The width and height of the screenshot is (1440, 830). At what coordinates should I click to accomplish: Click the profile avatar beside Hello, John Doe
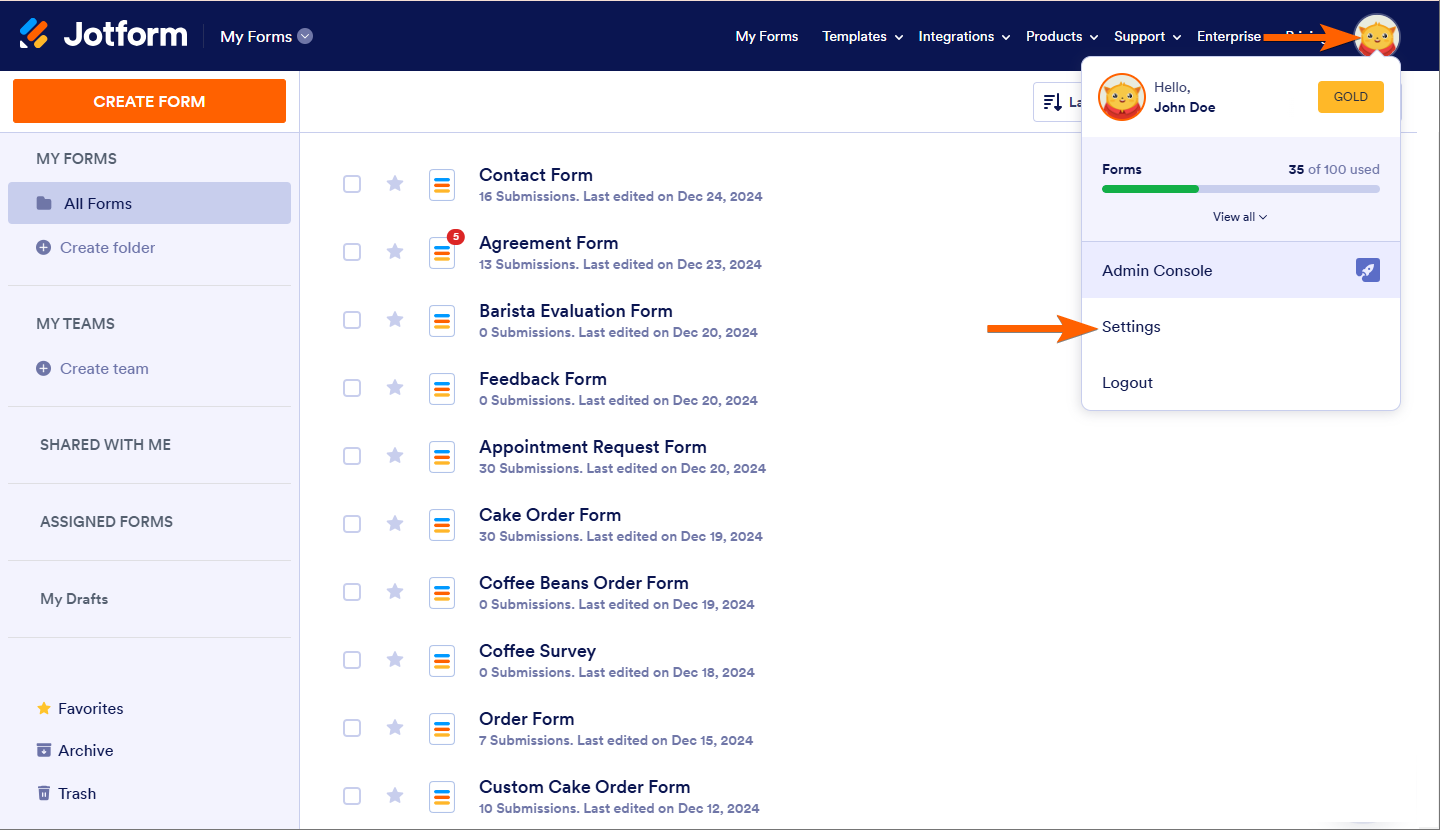pos(1122,97)
